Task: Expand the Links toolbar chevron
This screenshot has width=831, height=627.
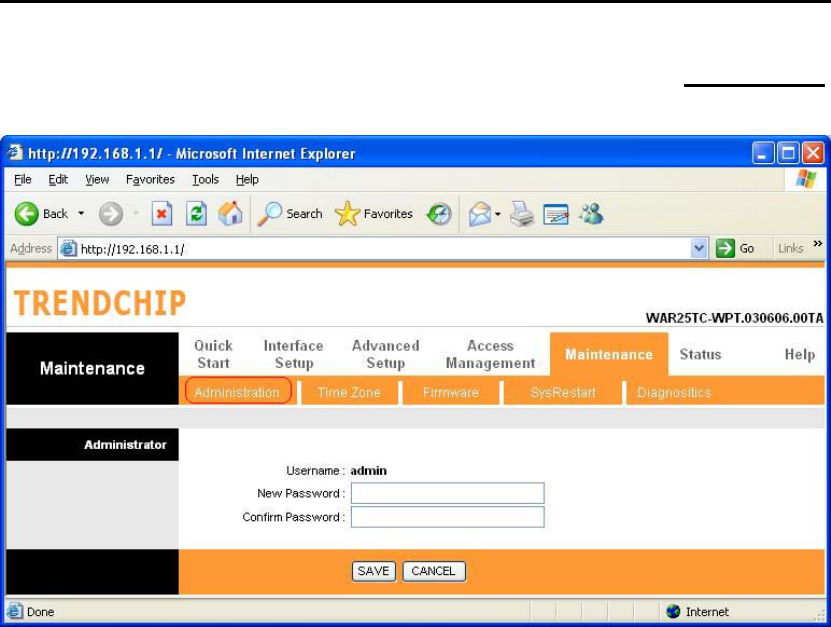Action: [818, 244]
